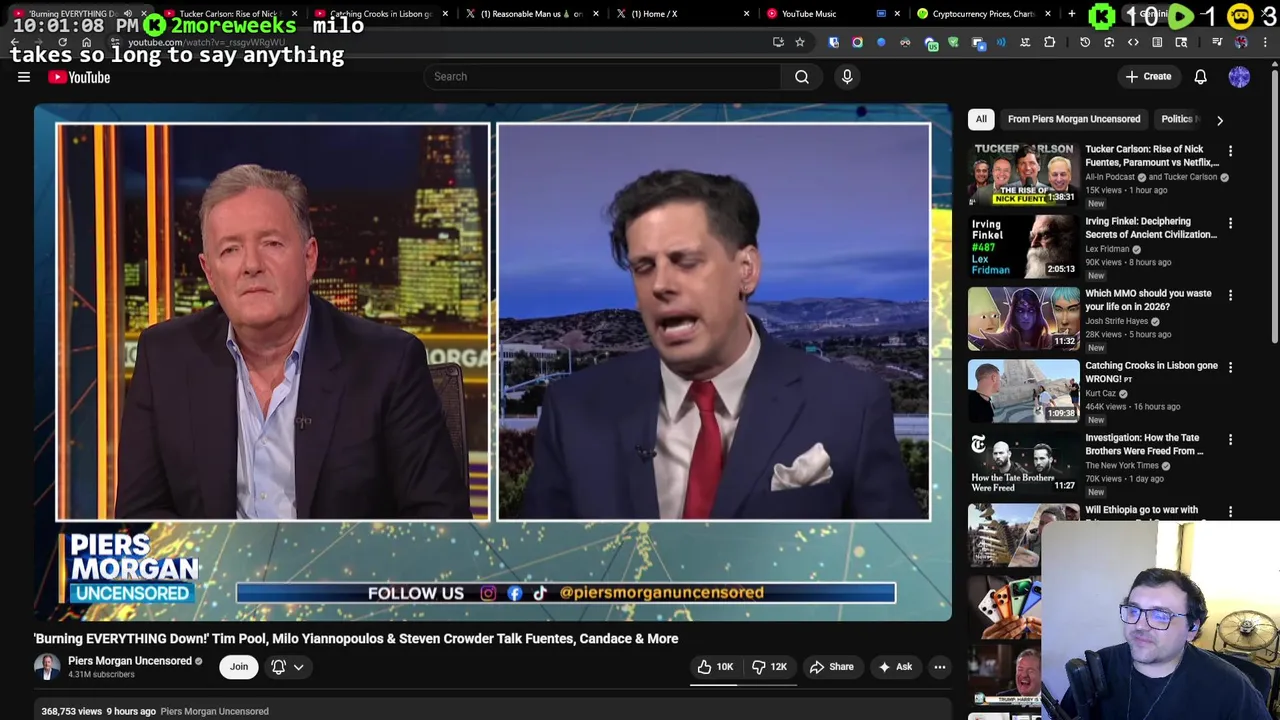Open the Tucker Carlson Rise of Nick Fuentes thumbnail
Screen dimensions: 1280x720
(x=1023, y=174)
